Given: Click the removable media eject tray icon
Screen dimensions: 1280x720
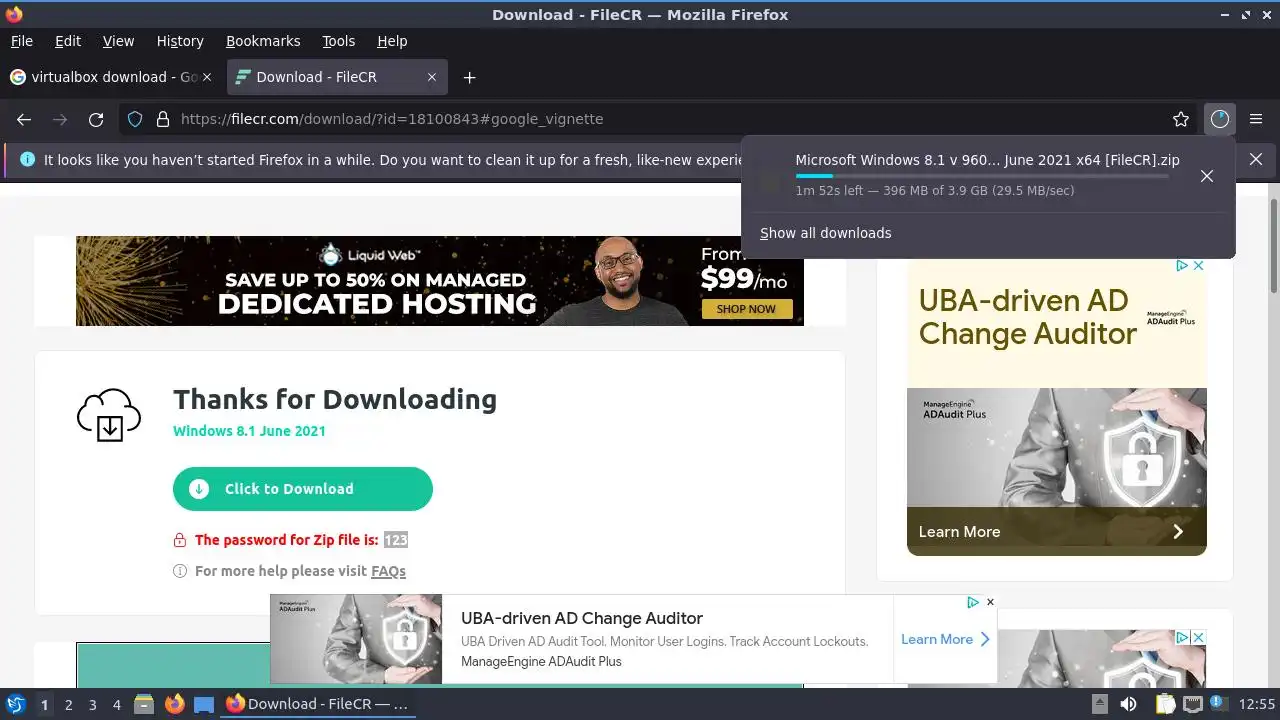Looking at the screenshot, I should [1099, 704].
